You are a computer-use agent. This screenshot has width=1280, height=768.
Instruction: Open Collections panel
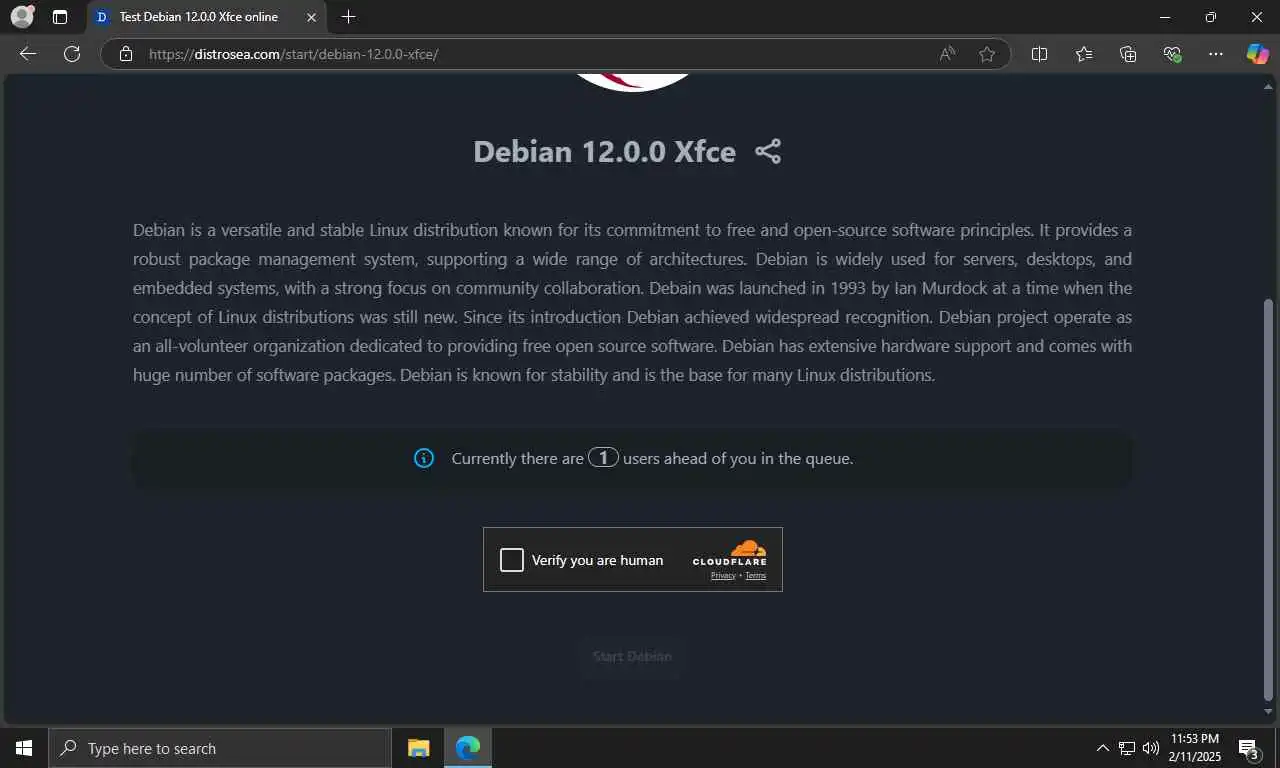(1128, 54)
